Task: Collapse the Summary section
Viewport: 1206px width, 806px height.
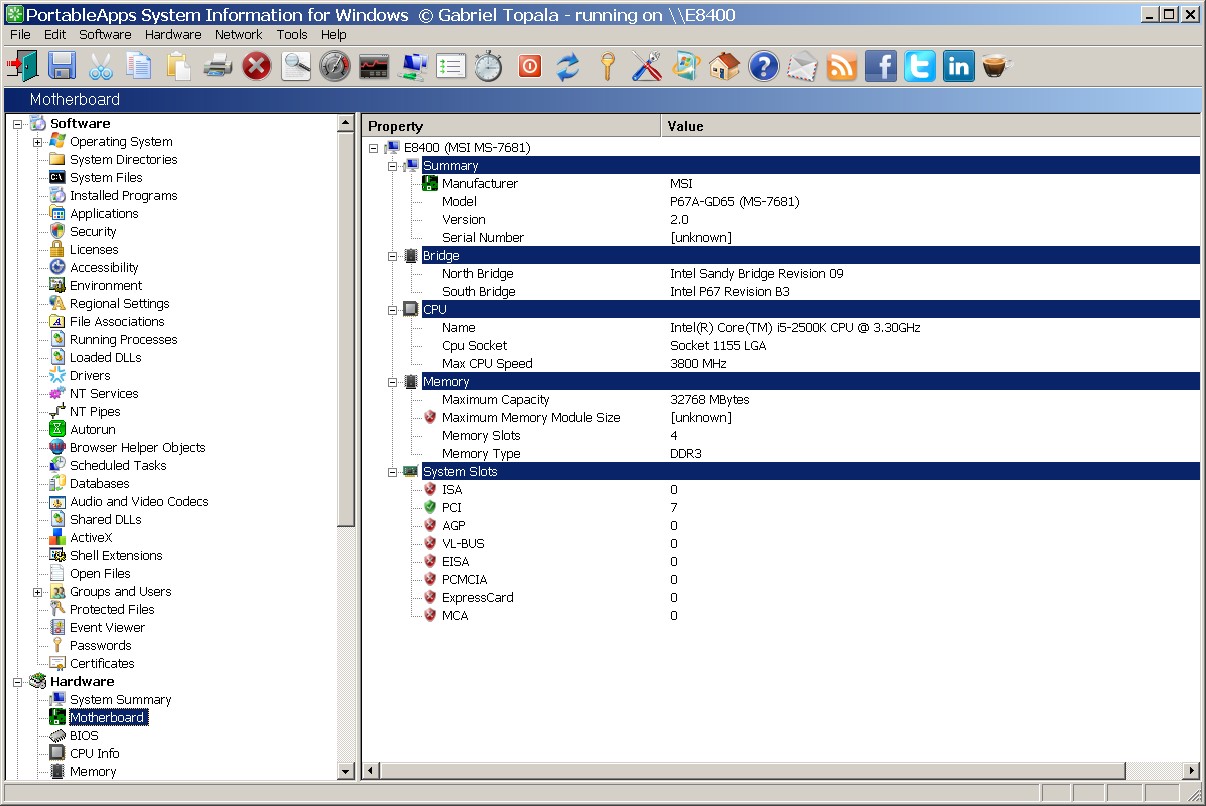Action: [393, 166]
